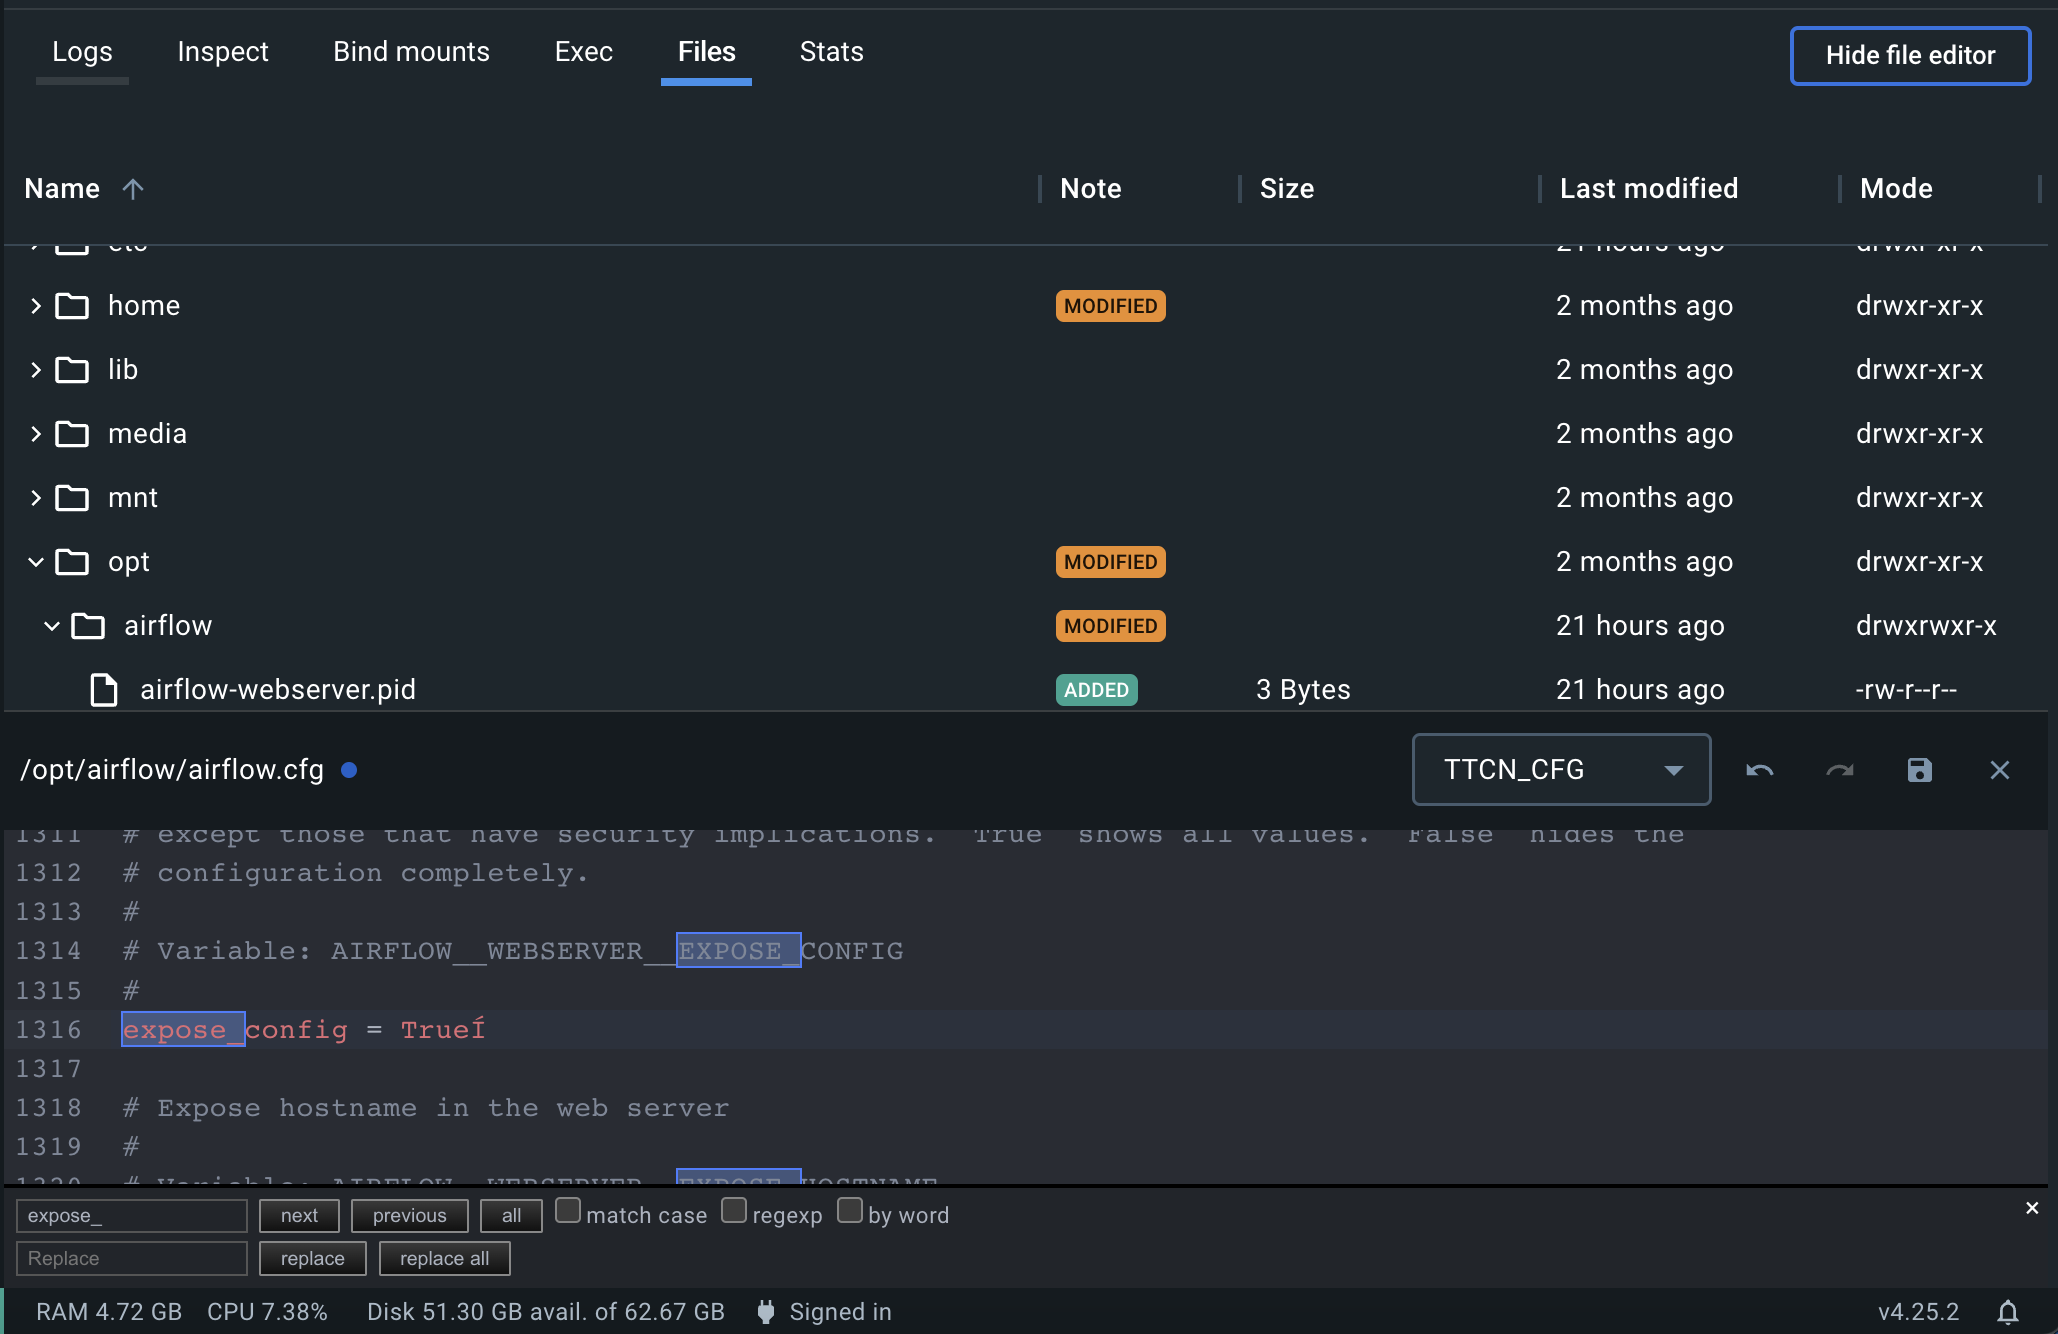
Task: Select the Files tab
Action: pyautogui.click(x=706, y=52)
